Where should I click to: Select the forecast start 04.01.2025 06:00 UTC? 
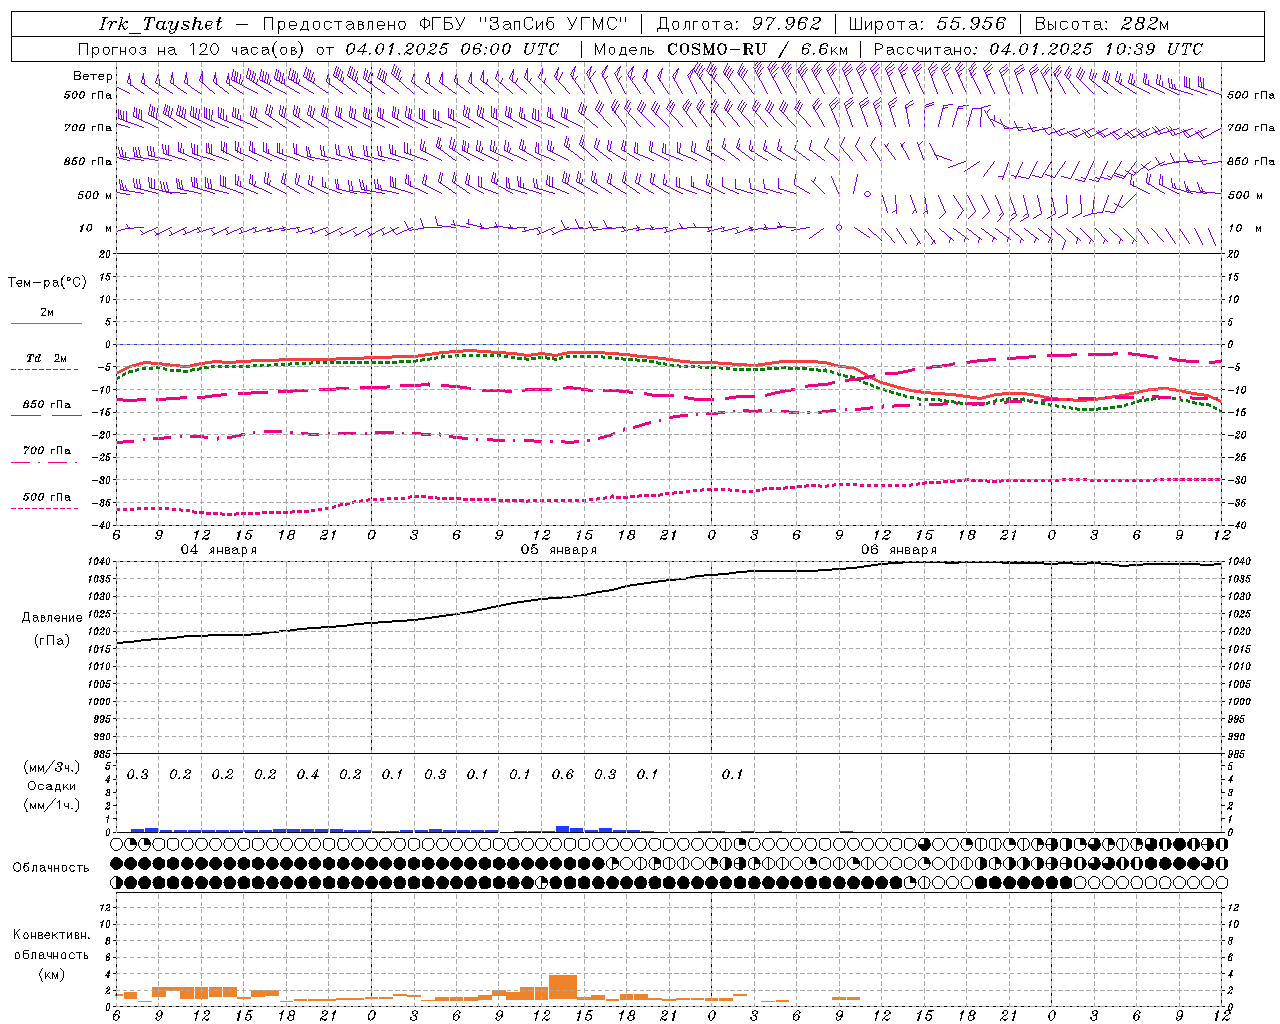coord(452,49)
